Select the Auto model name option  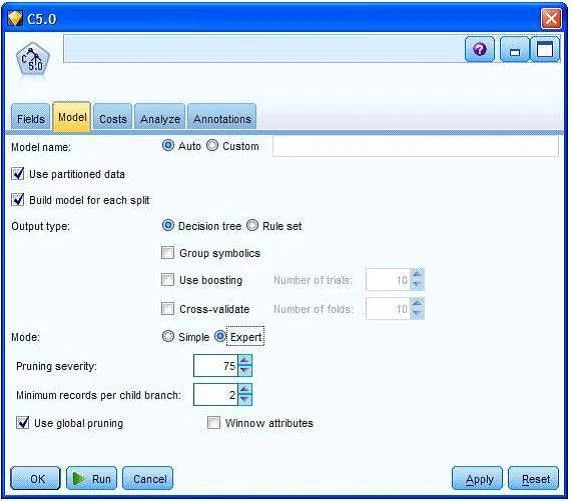168,146
